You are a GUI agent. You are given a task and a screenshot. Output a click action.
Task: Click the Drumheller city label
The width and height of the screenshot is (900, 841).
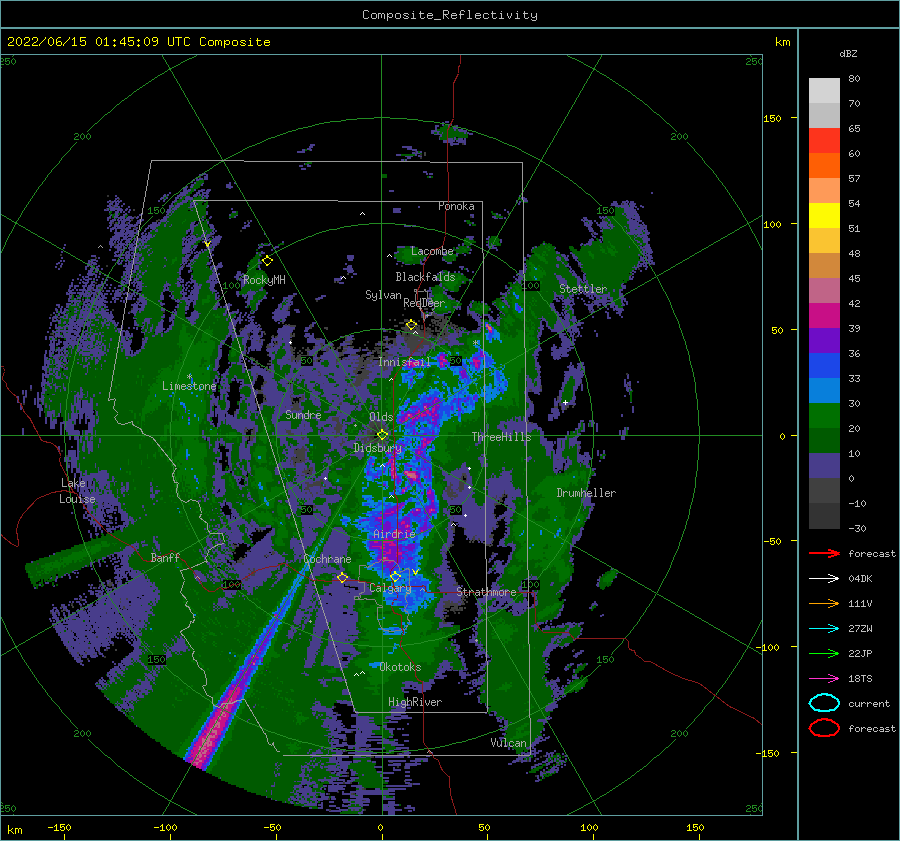tap(586, 493)
